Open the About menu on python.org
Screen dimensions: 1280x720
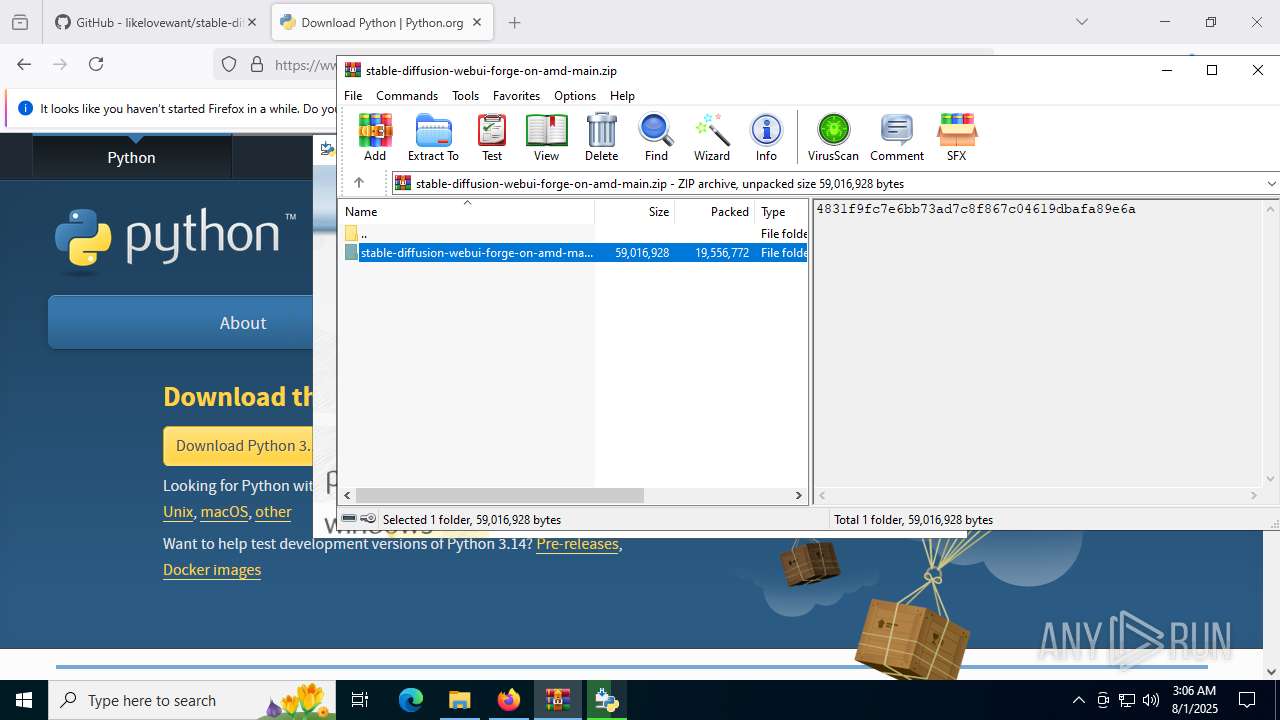[x=243, y=322]
